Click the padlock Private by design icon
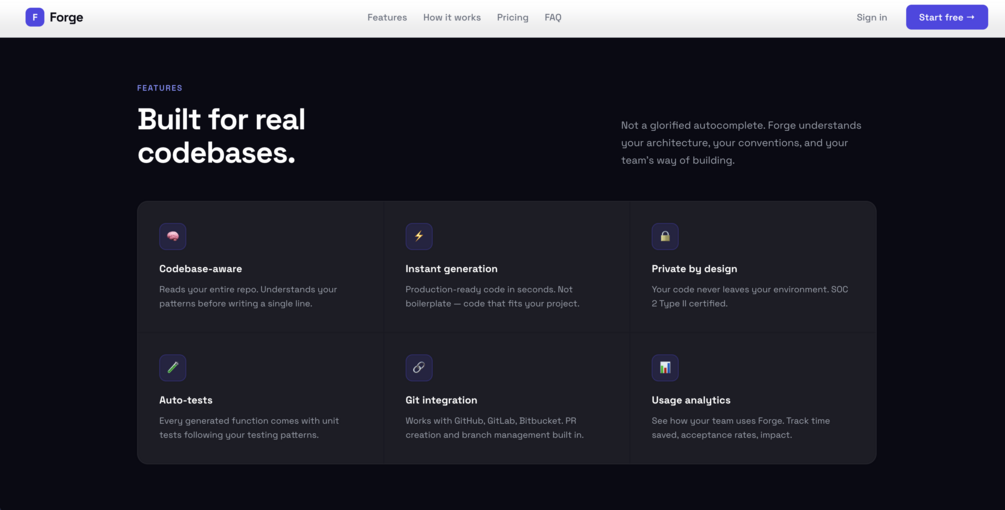The width and height of the screenshot is (1005, 510). click(665, 236)
